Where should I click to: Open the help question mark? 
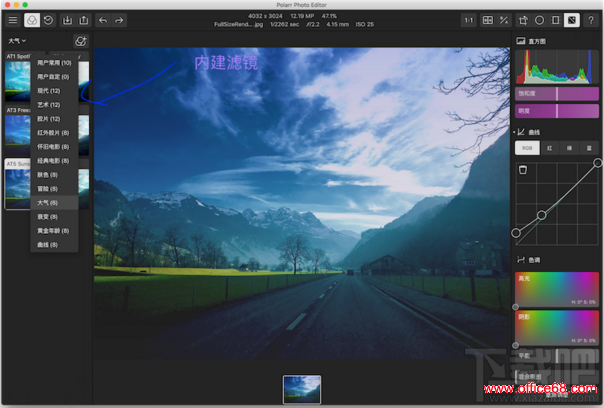click(x=591, y=20)
